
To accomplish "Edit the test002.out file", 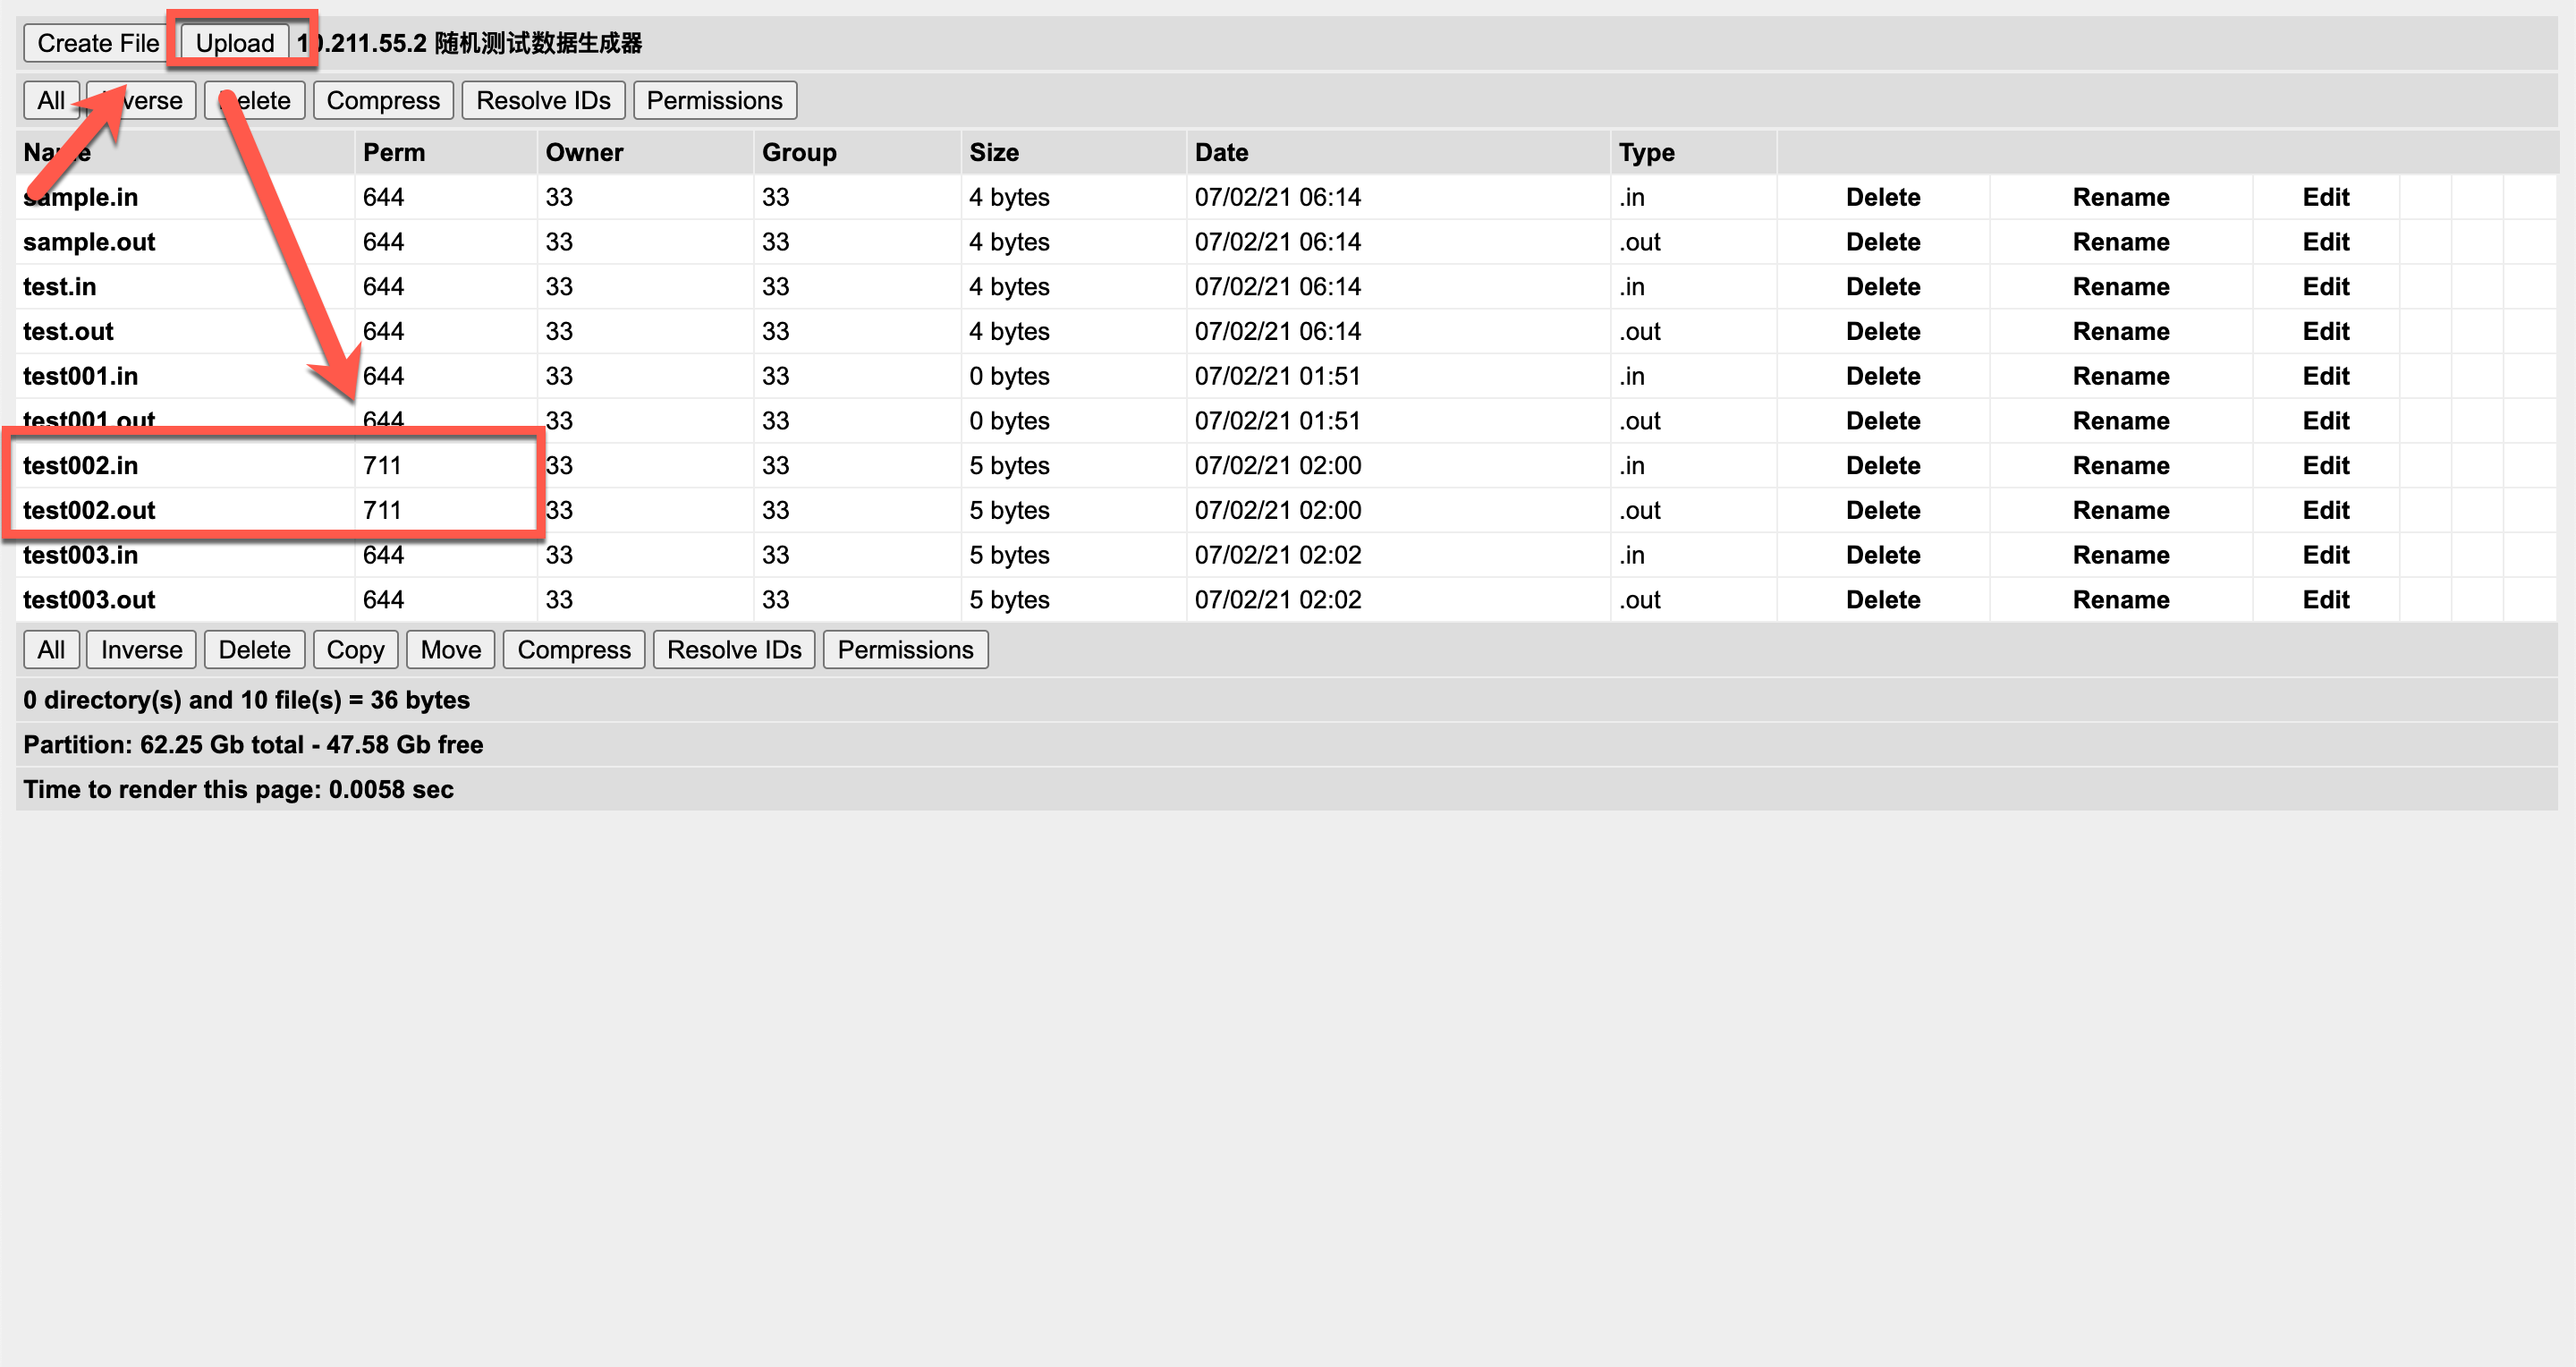I will (x=2325, y=510).
